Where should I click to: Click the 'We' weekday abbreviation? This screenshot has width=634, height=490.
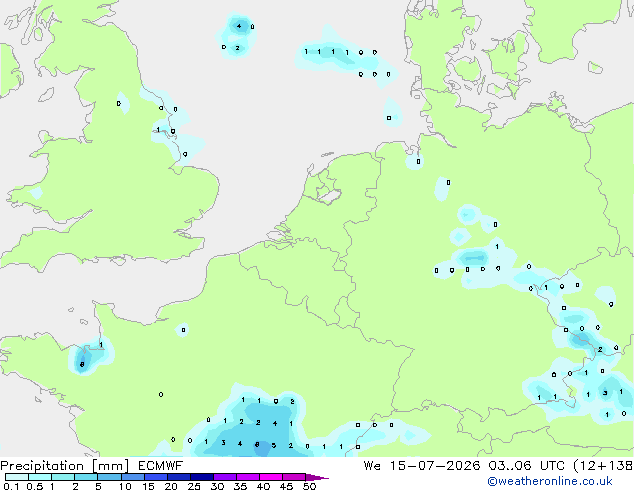pyautogui.click(x=372, y=466)
